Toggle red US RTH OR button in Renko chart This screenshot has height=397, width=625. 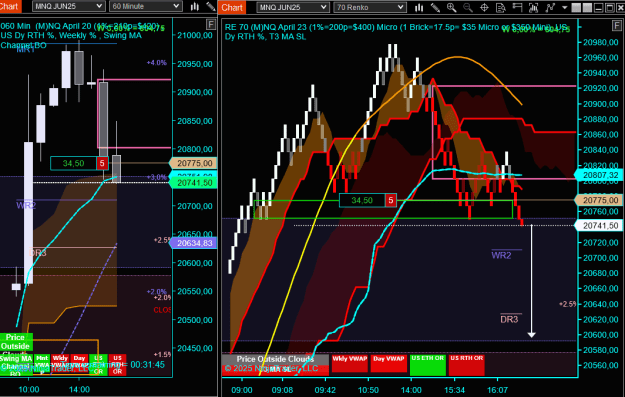click(467, 364)
